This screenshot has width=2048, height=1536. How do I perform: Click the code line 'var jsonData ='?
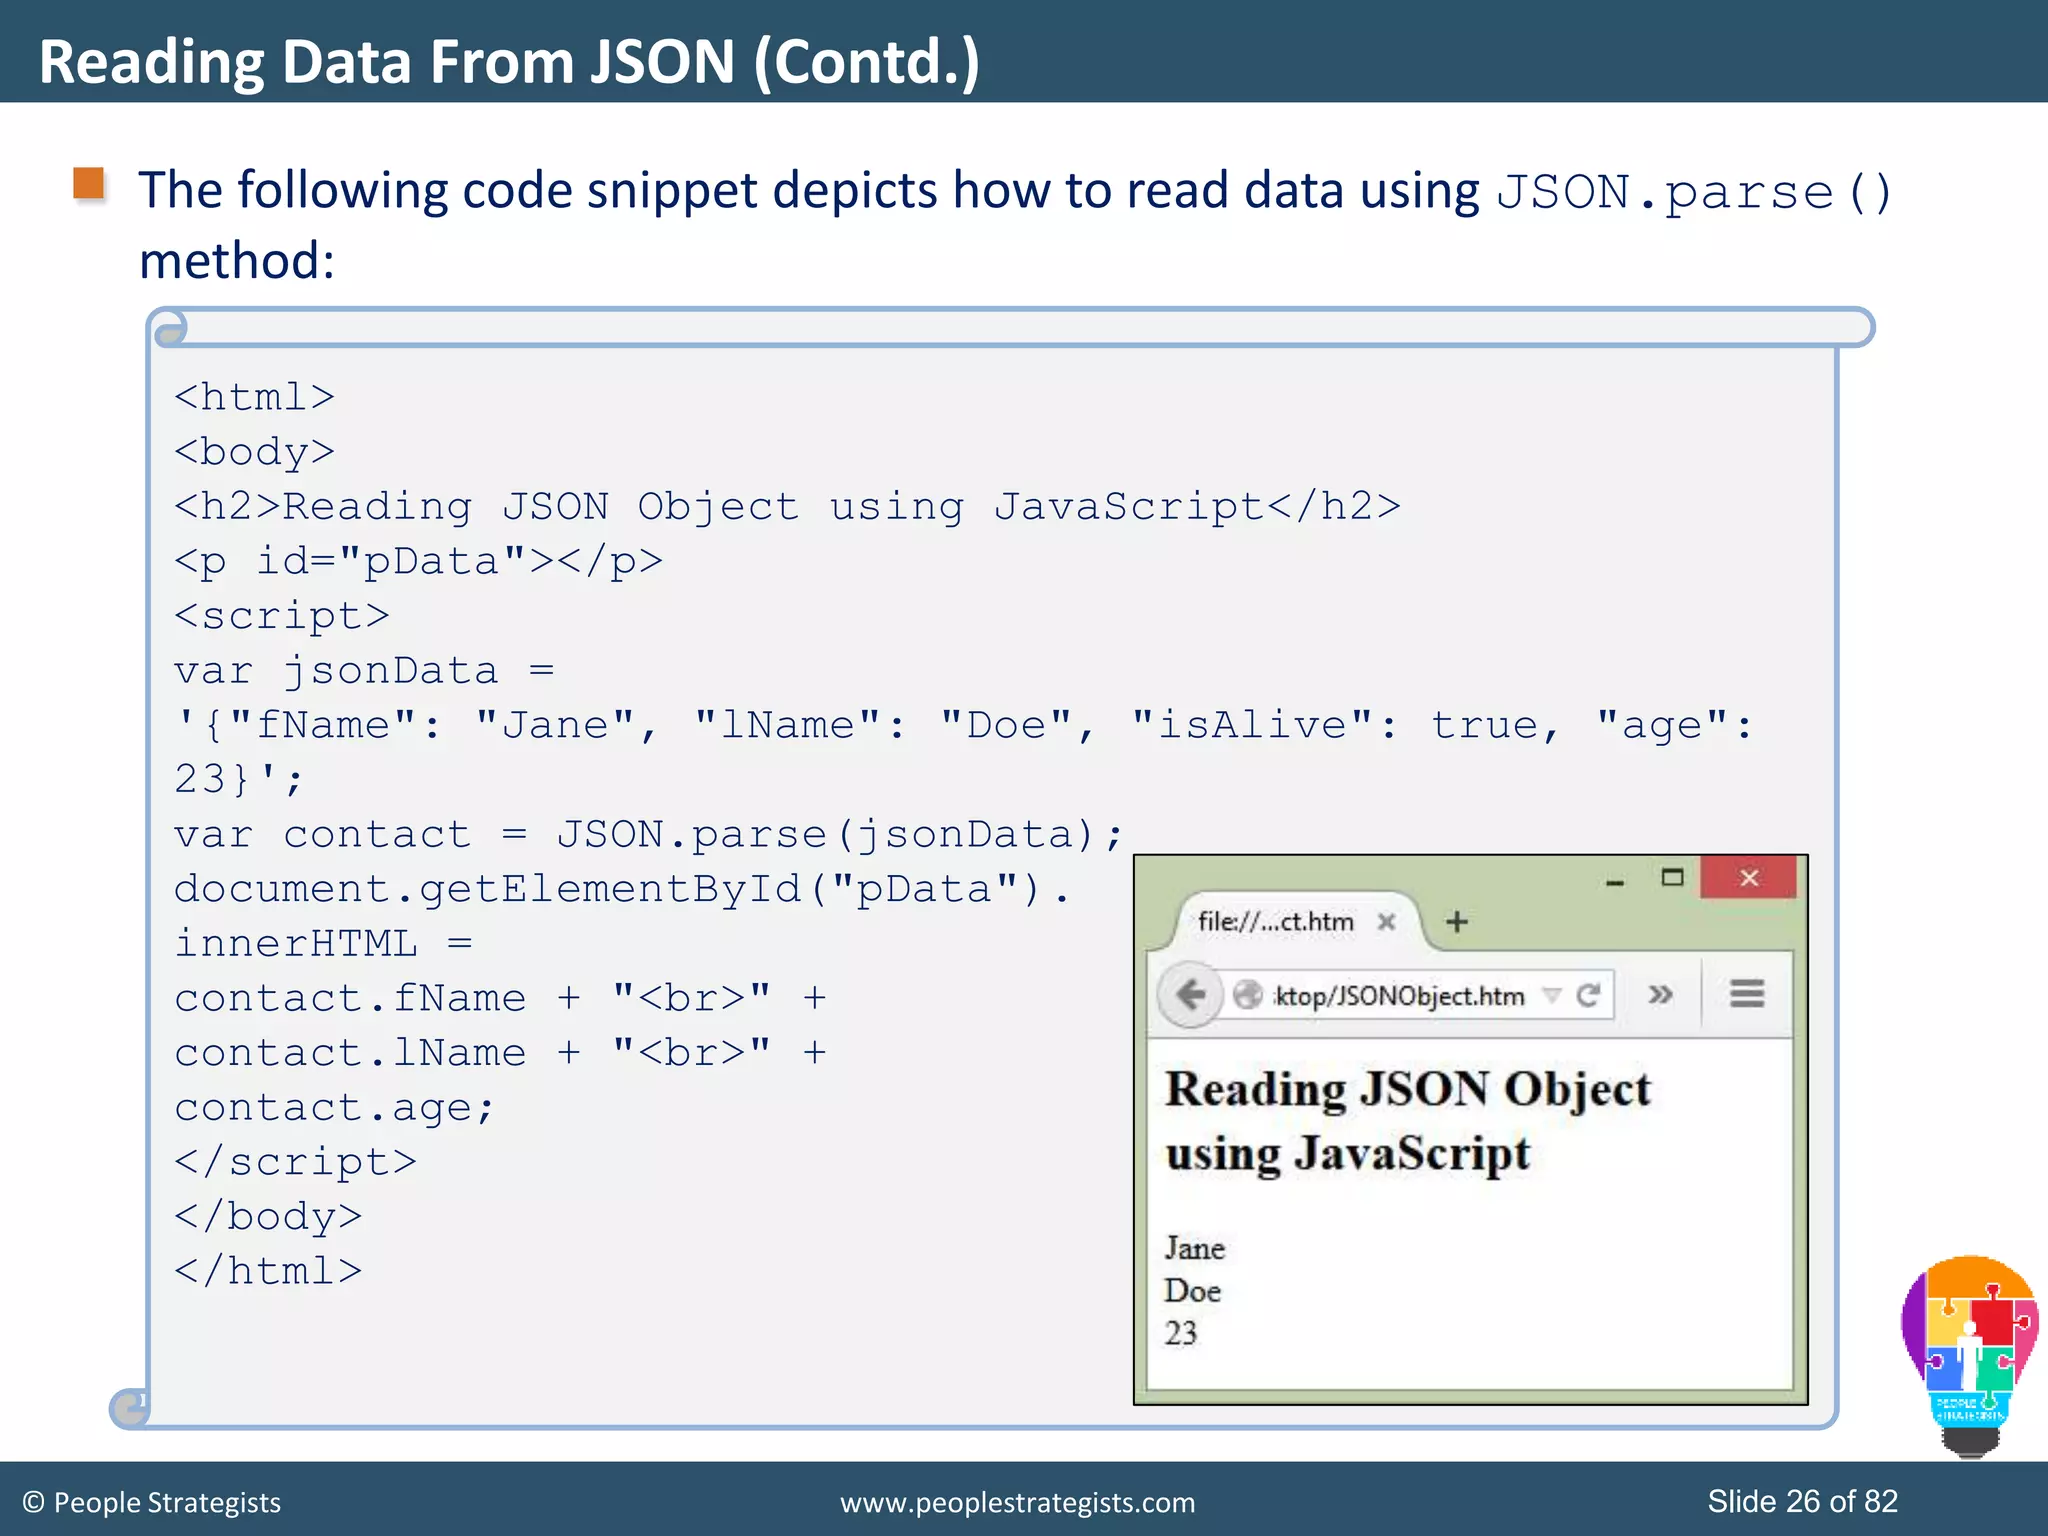tap(364, 671)
